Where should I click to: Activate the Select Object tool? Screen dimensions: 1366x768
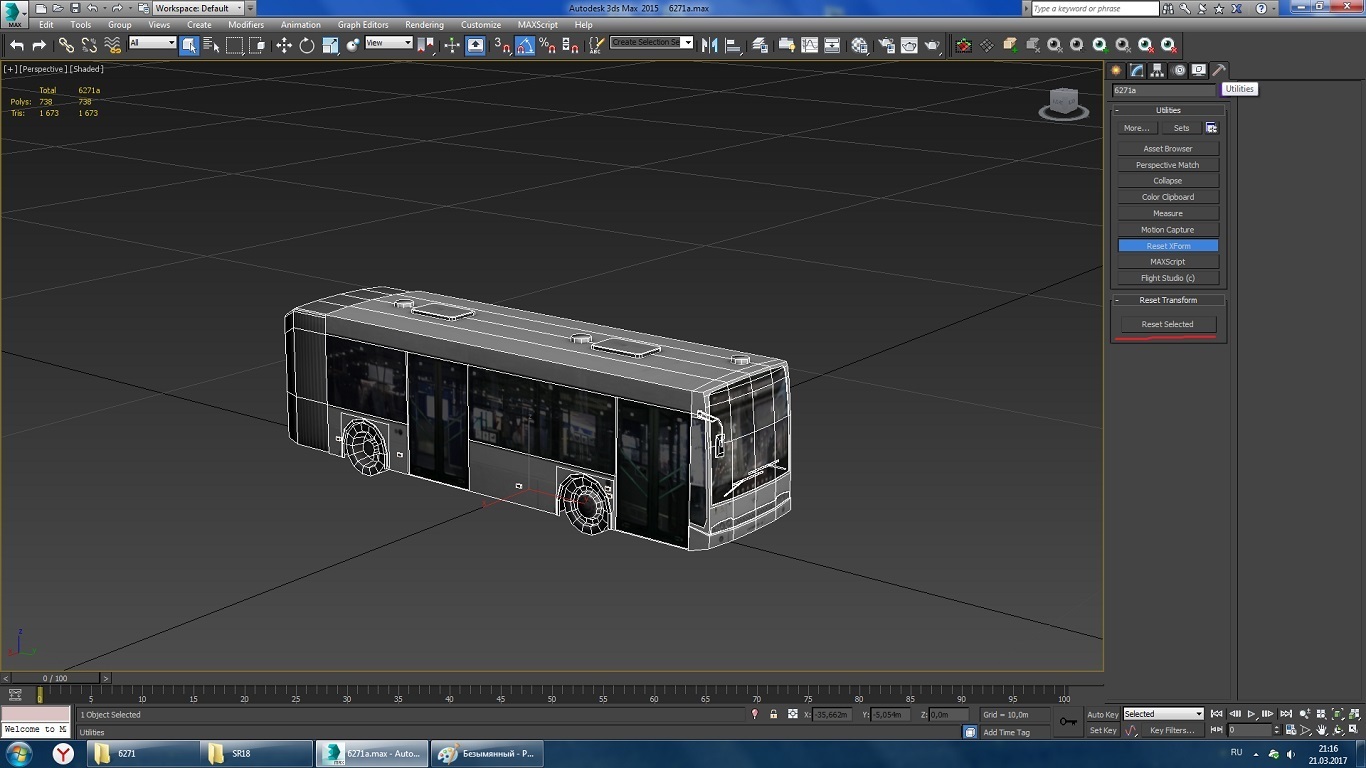coord(189,45)
